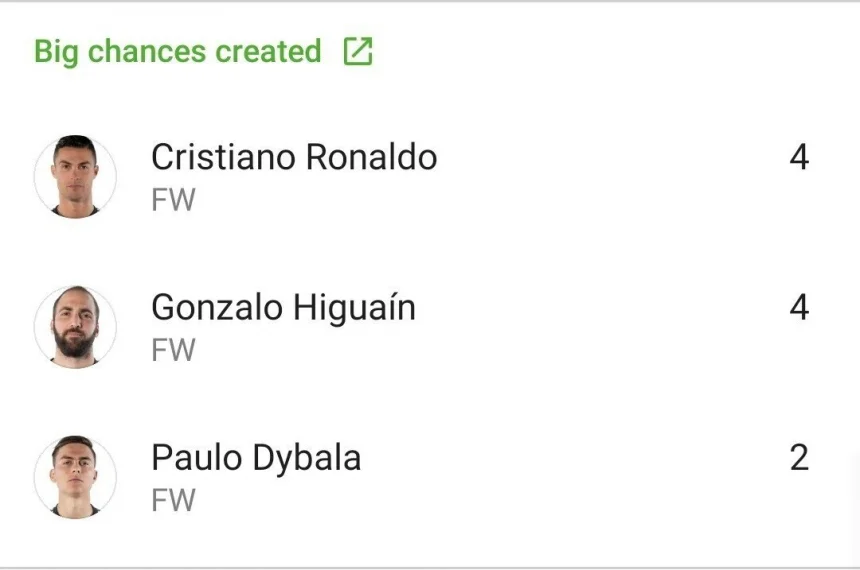Click Cristiano Ronaldo's chances count of 4
The image size is (860, 570).
pos(798,158)
